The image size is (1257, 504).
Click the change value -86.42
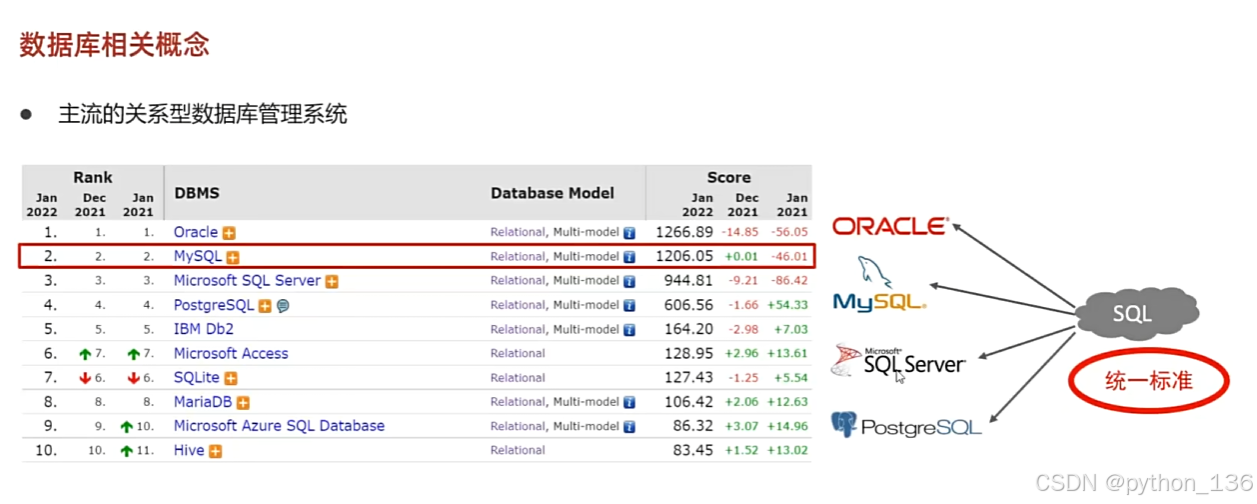789,282
